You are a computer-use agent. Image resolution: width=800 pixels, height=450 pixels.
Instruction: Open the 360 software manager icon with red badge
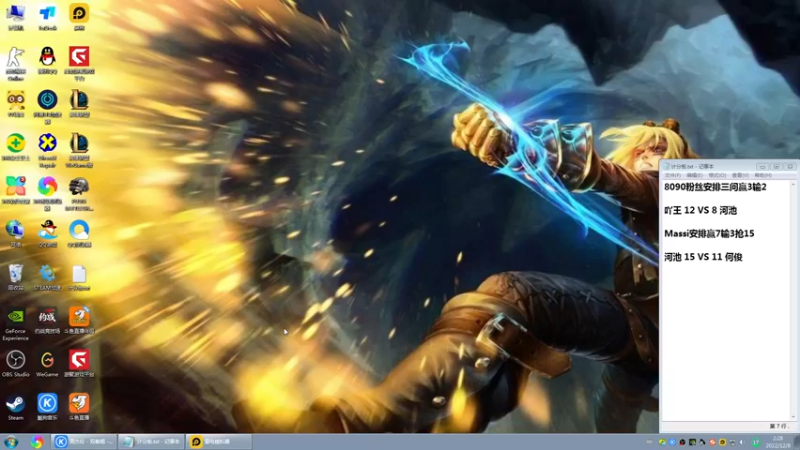tap(16, 190)
